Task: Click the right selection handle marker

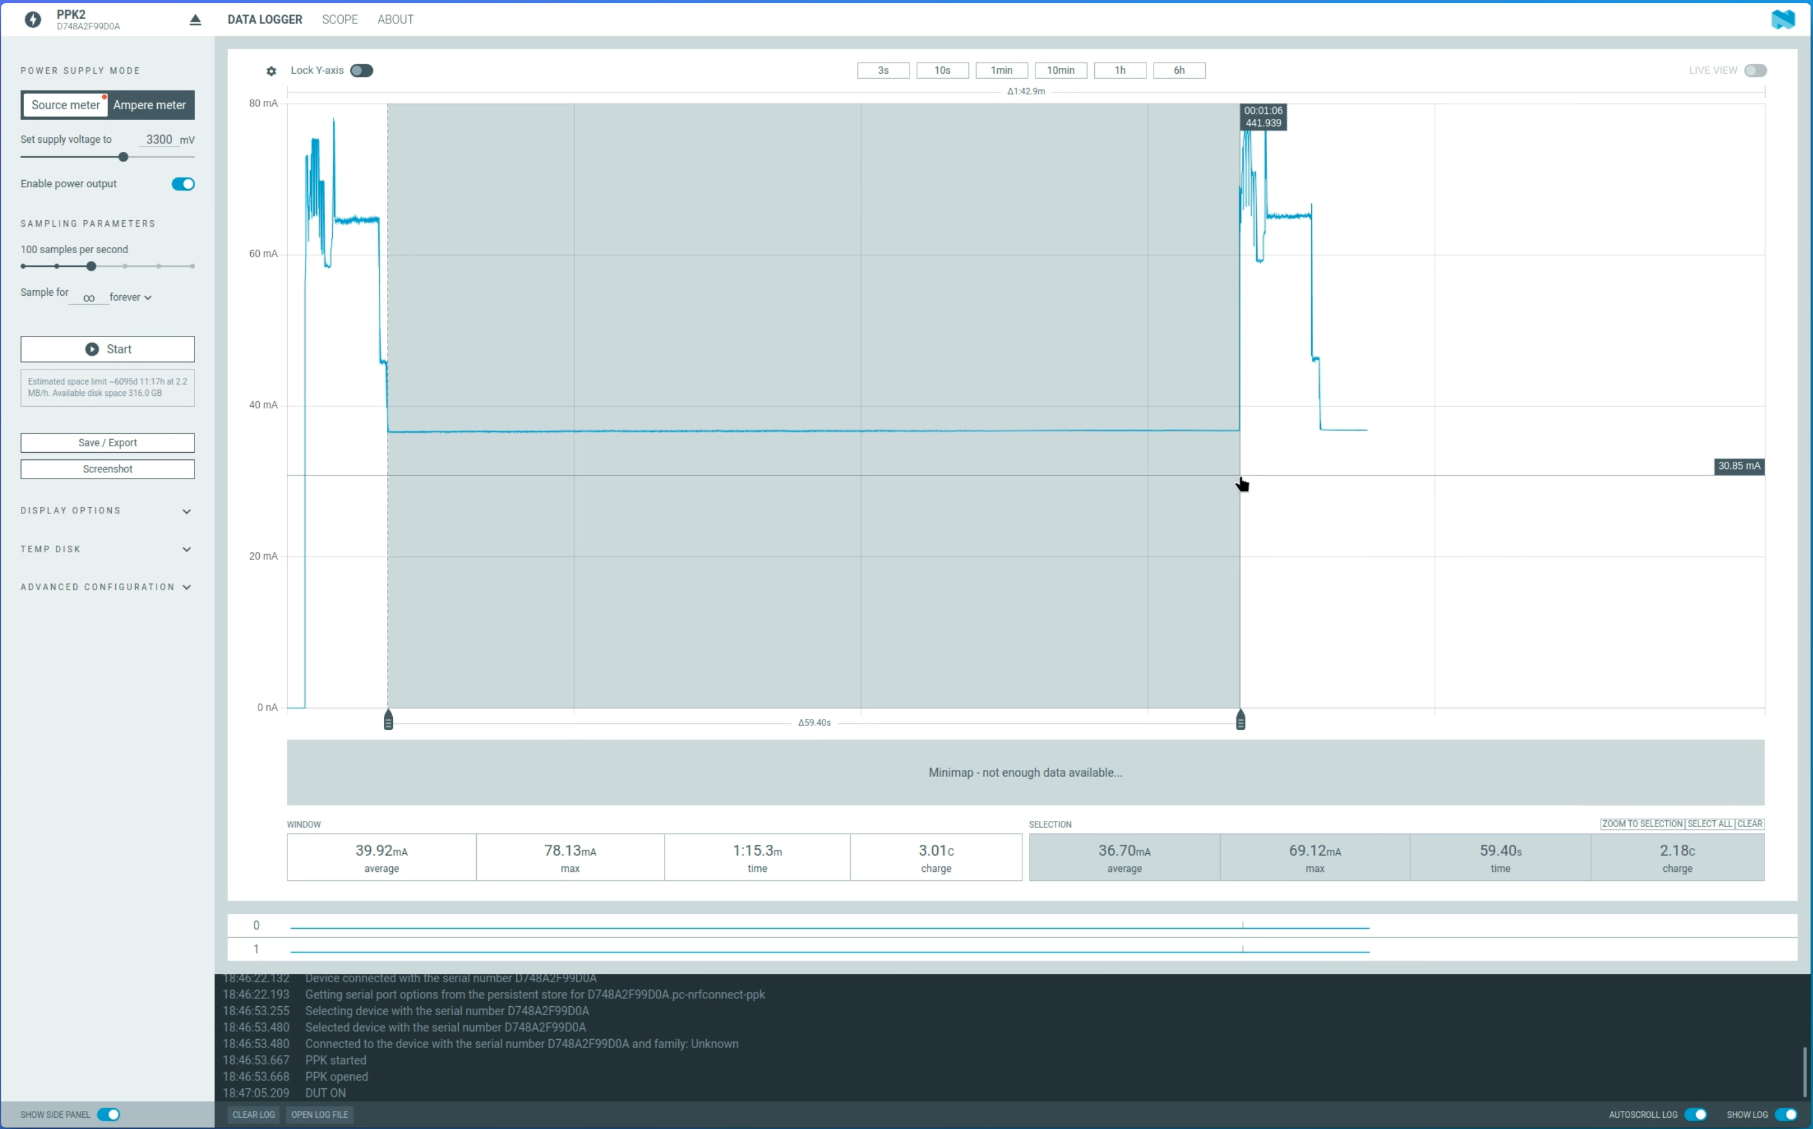Action: pos(1240,720)
